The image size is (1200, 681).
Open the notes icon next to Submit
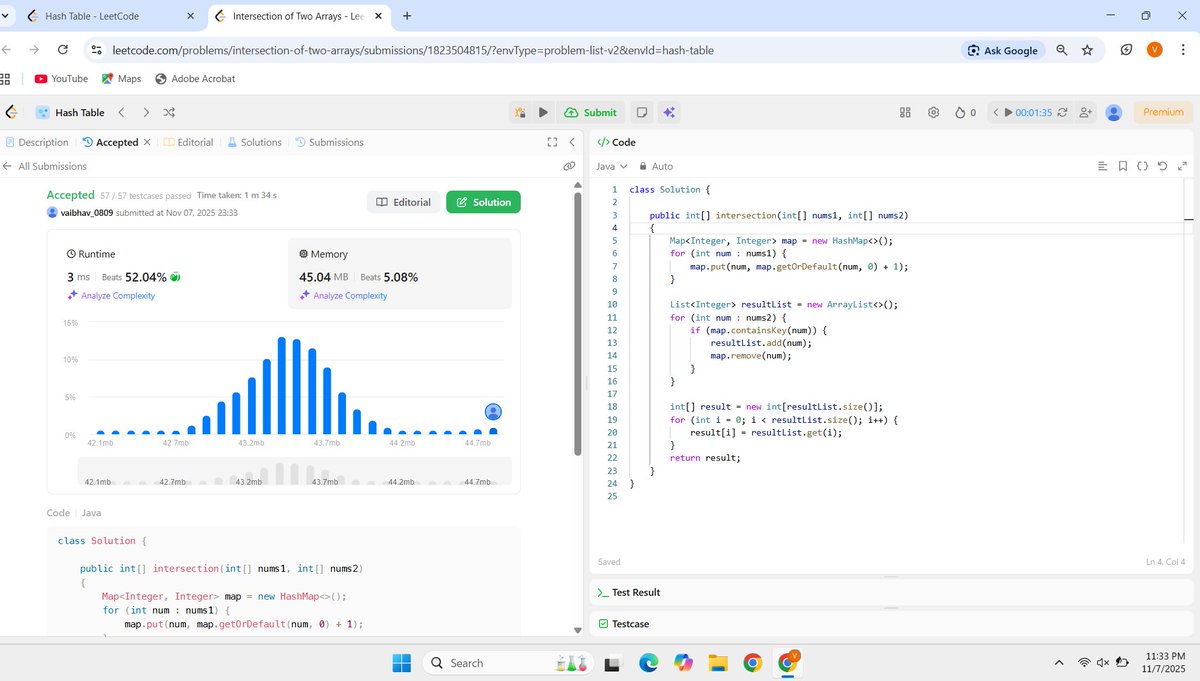click(642, 113)
